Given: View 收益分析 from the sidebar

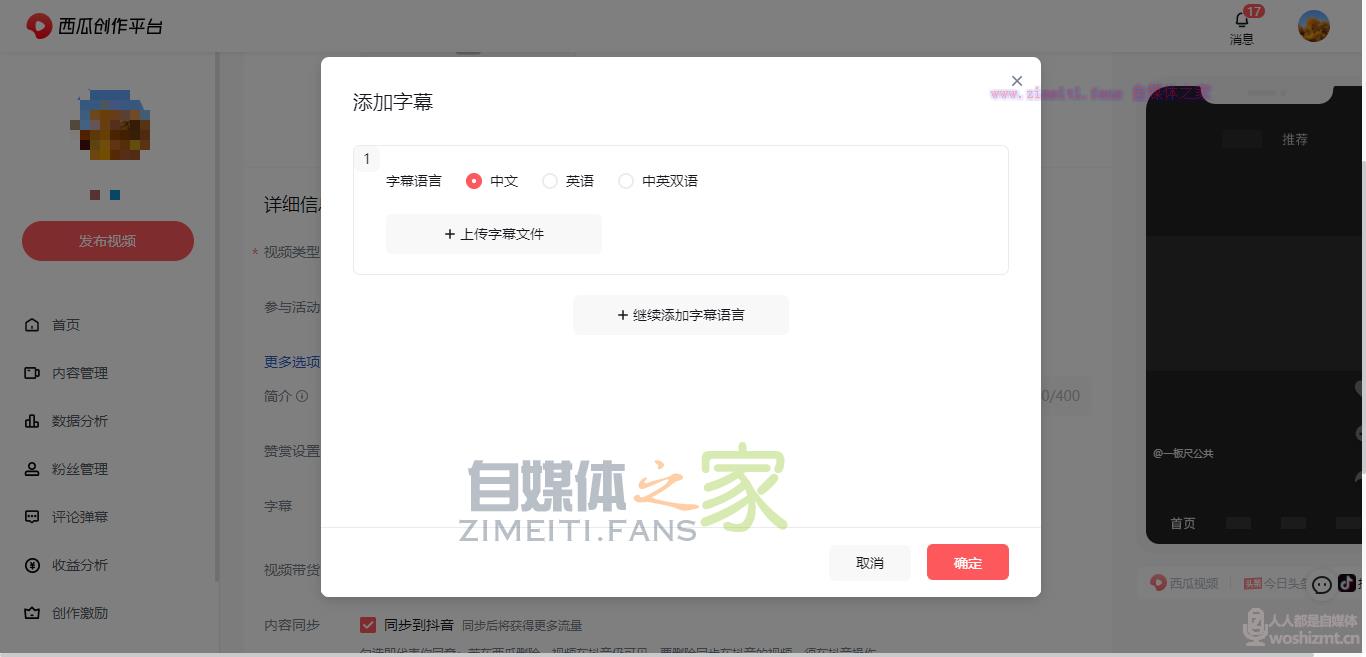Looking at the screenshot, I should (x=78, y=564).
